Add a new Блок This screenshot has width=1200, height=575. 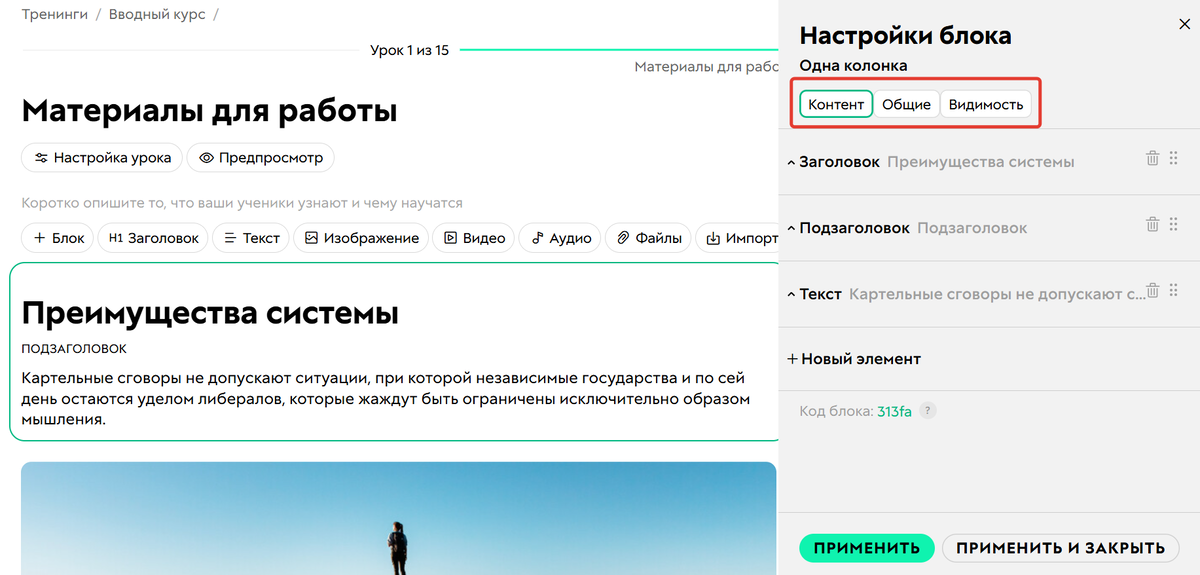tap(58, 238)
